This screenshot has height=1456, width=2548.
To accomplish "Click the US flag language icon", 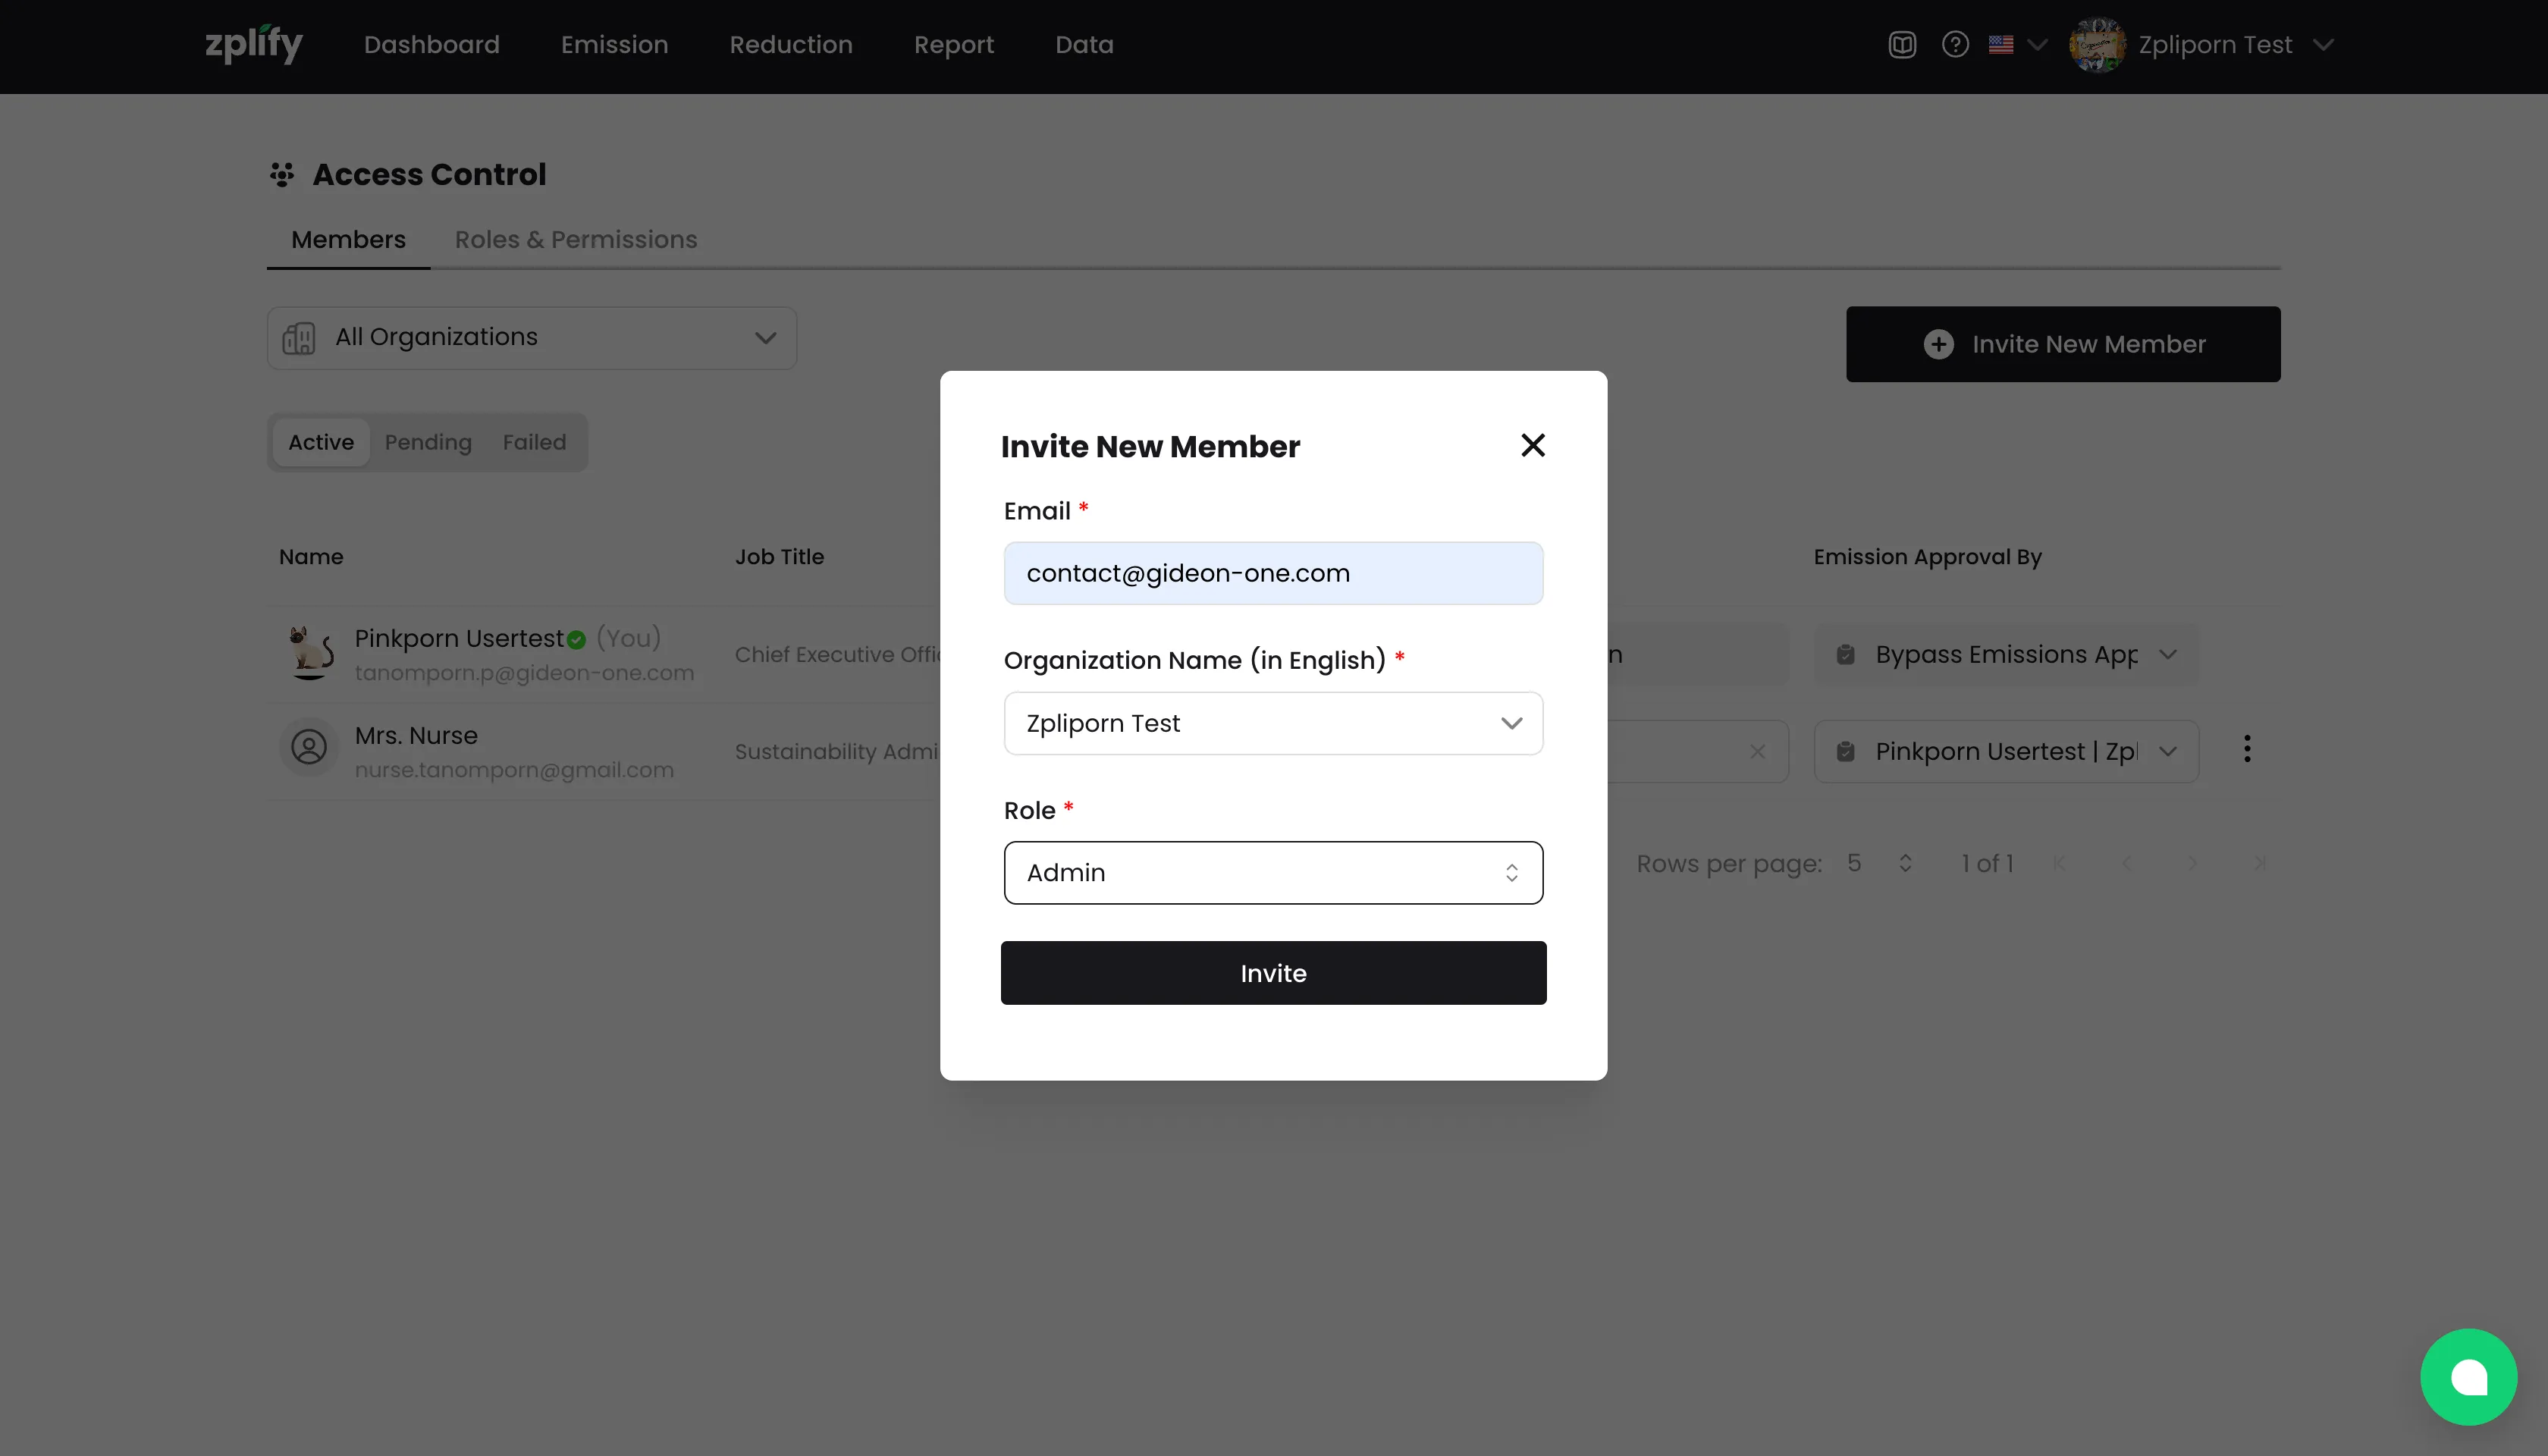I will pyautogui.click(x=2001, y=45).
